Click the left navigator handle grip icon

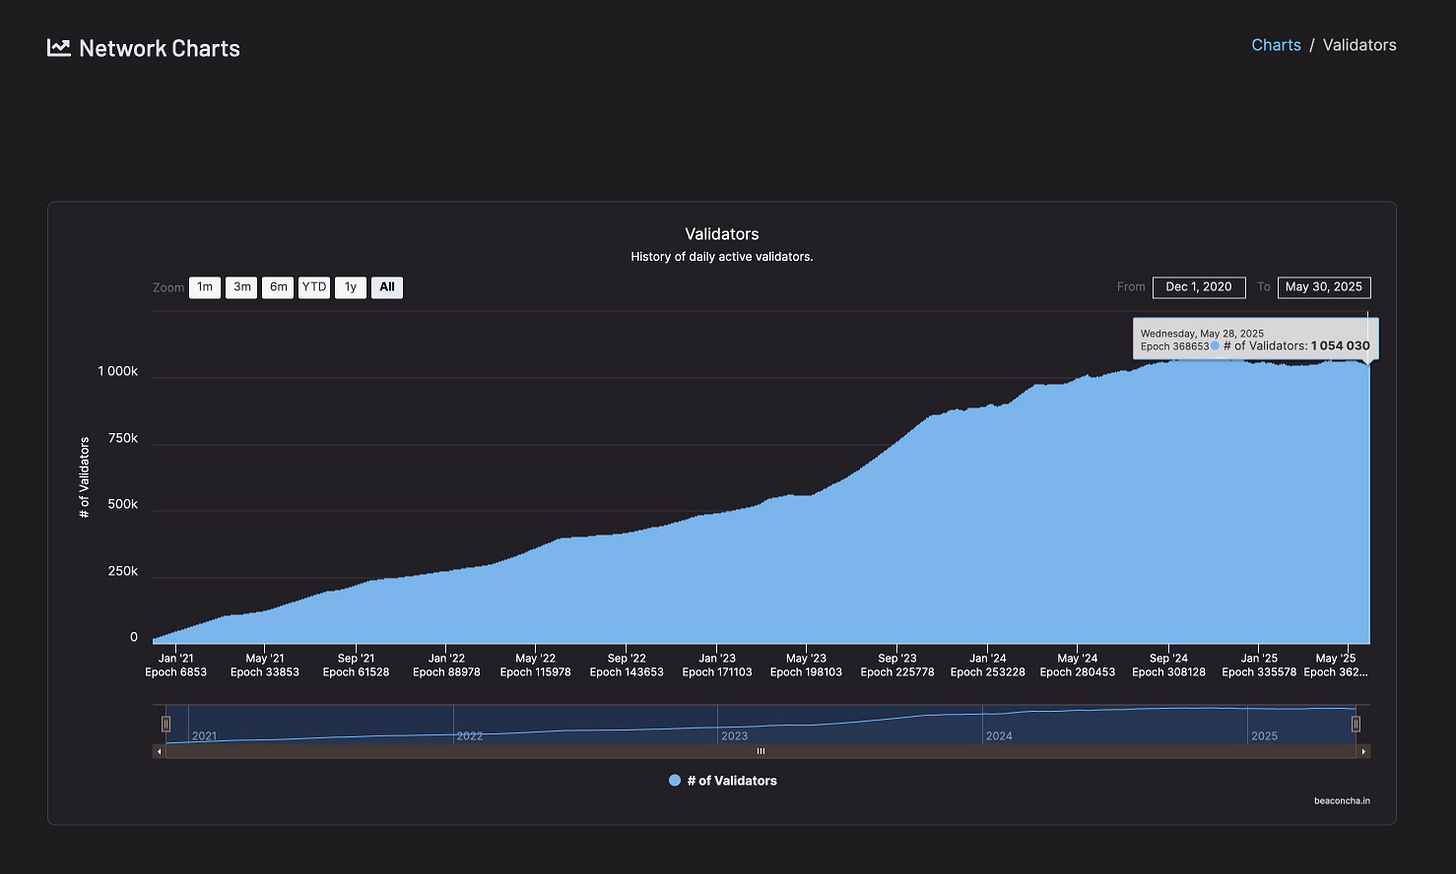coord(165,722)
